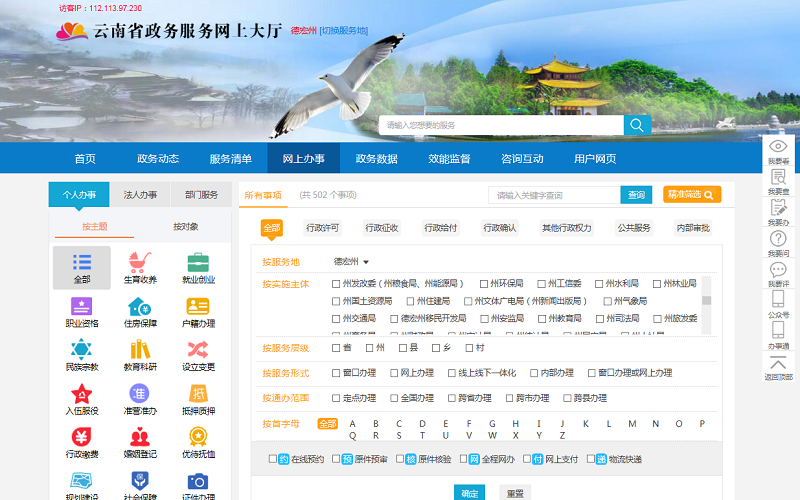This screenshot has height=500, width=800.
Task: Click the 重置 reset button
Action: (514, 493)
